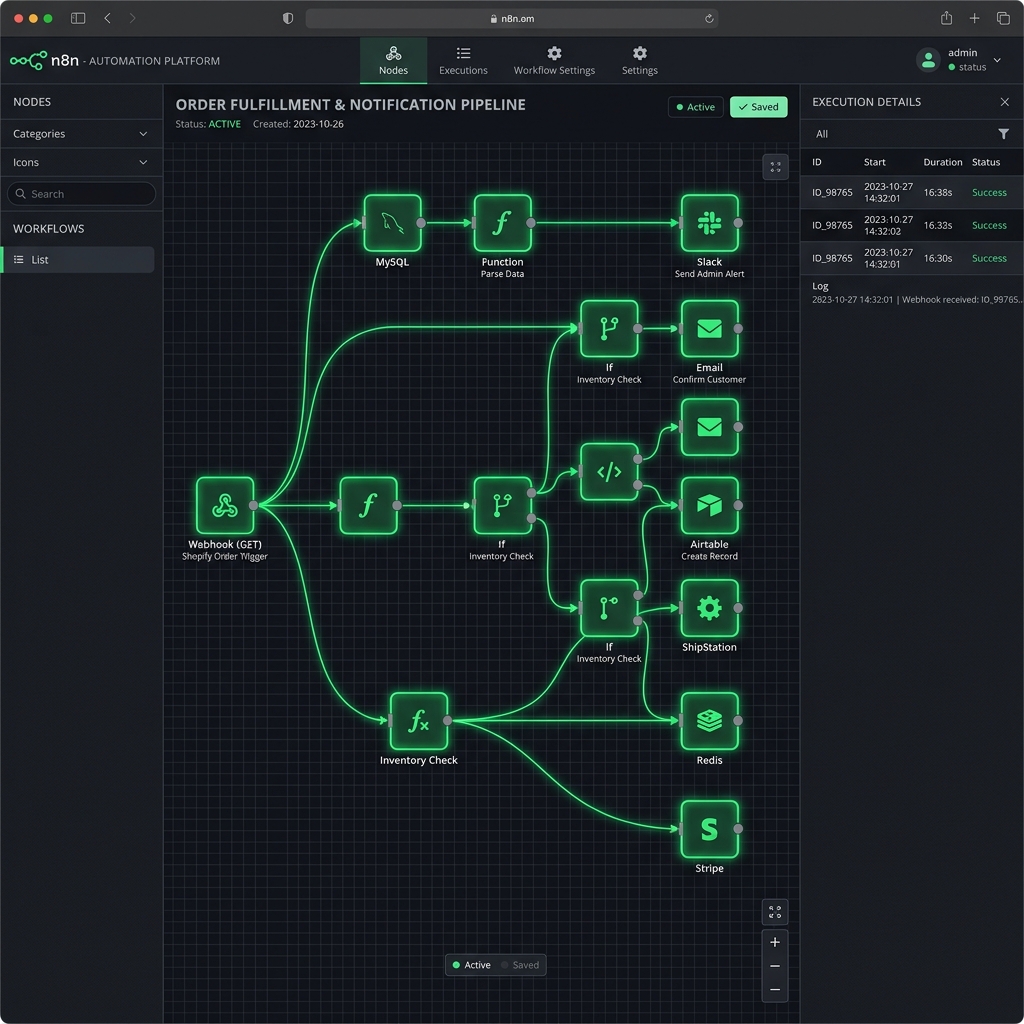Go back with the browser back arrow
Viewport: 1024px width, 1024px height.
click(107, 18)
